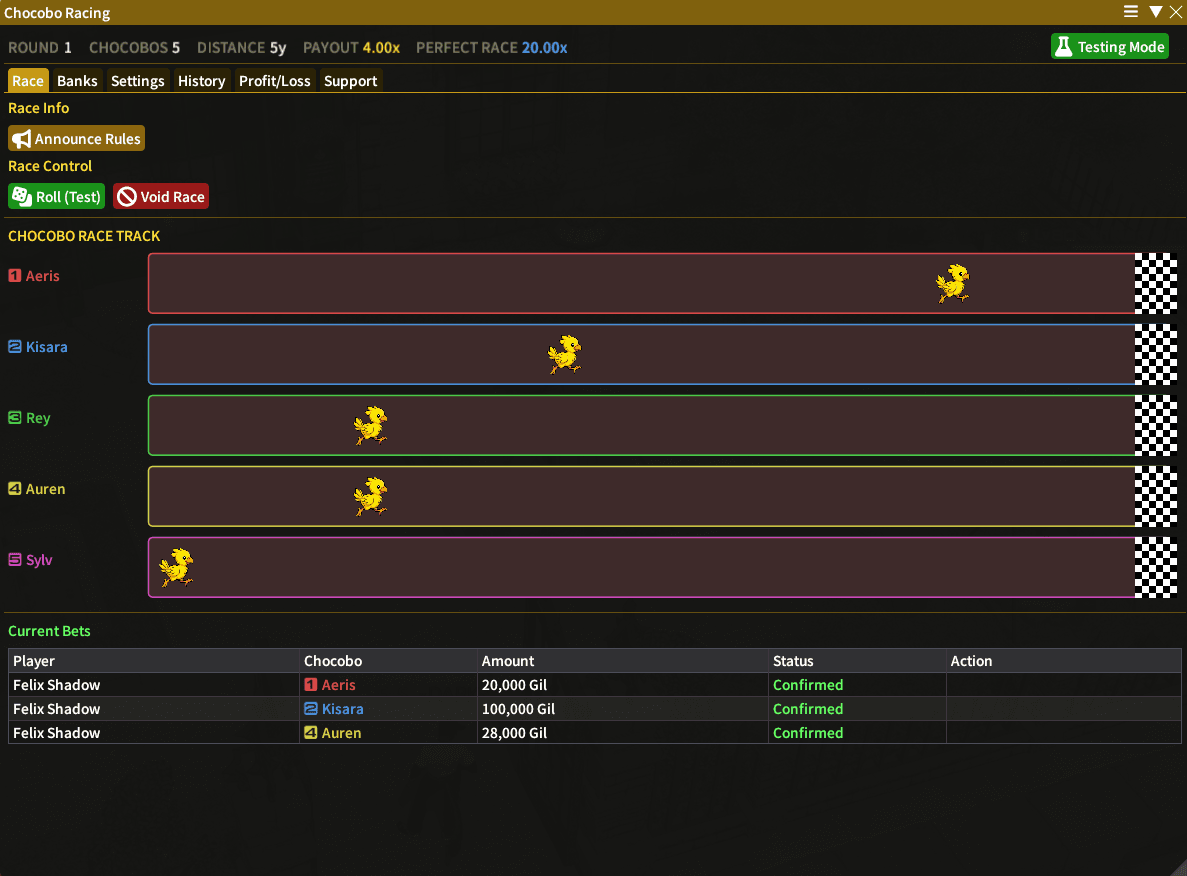Open the Support tab
The image size is (1187, 876).
click(x=350, y=81)
